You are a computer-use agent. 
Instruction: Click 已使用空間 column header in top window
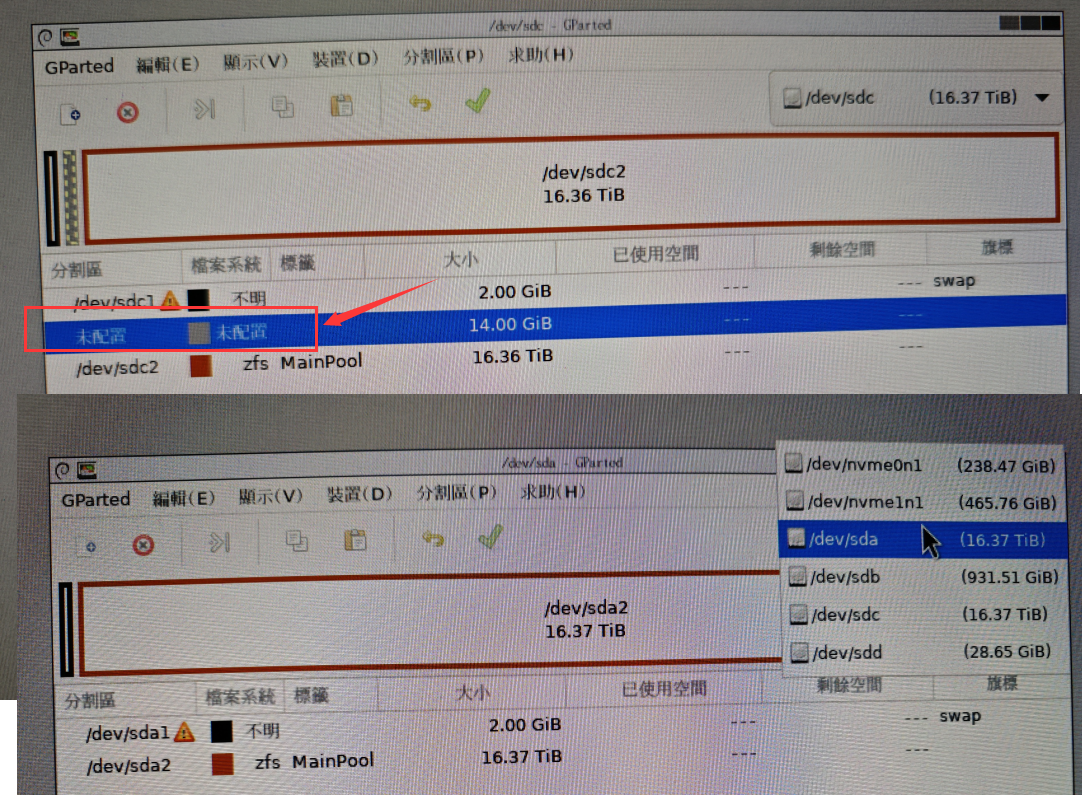[656, 254]
